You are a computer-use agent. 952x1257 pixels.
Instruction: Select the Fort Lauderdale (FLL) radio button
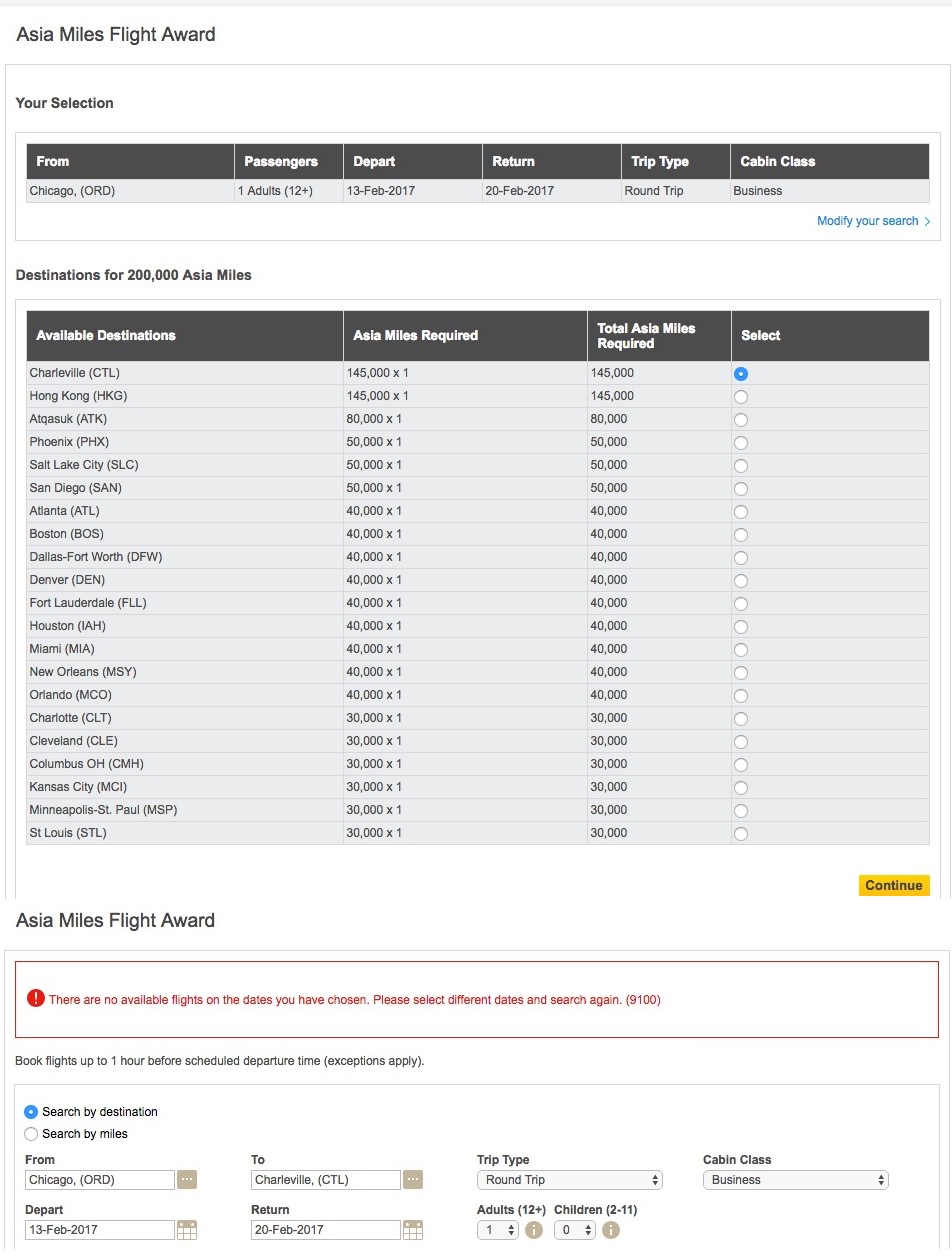click(741, 604)
